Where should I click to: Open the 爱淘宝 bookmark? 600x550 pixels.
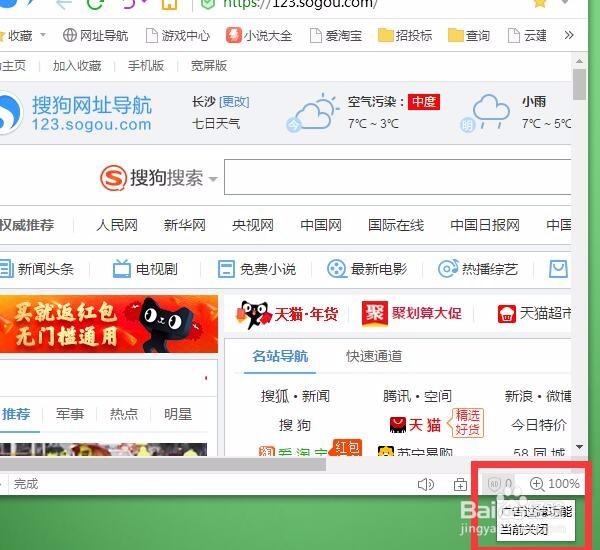336,36
